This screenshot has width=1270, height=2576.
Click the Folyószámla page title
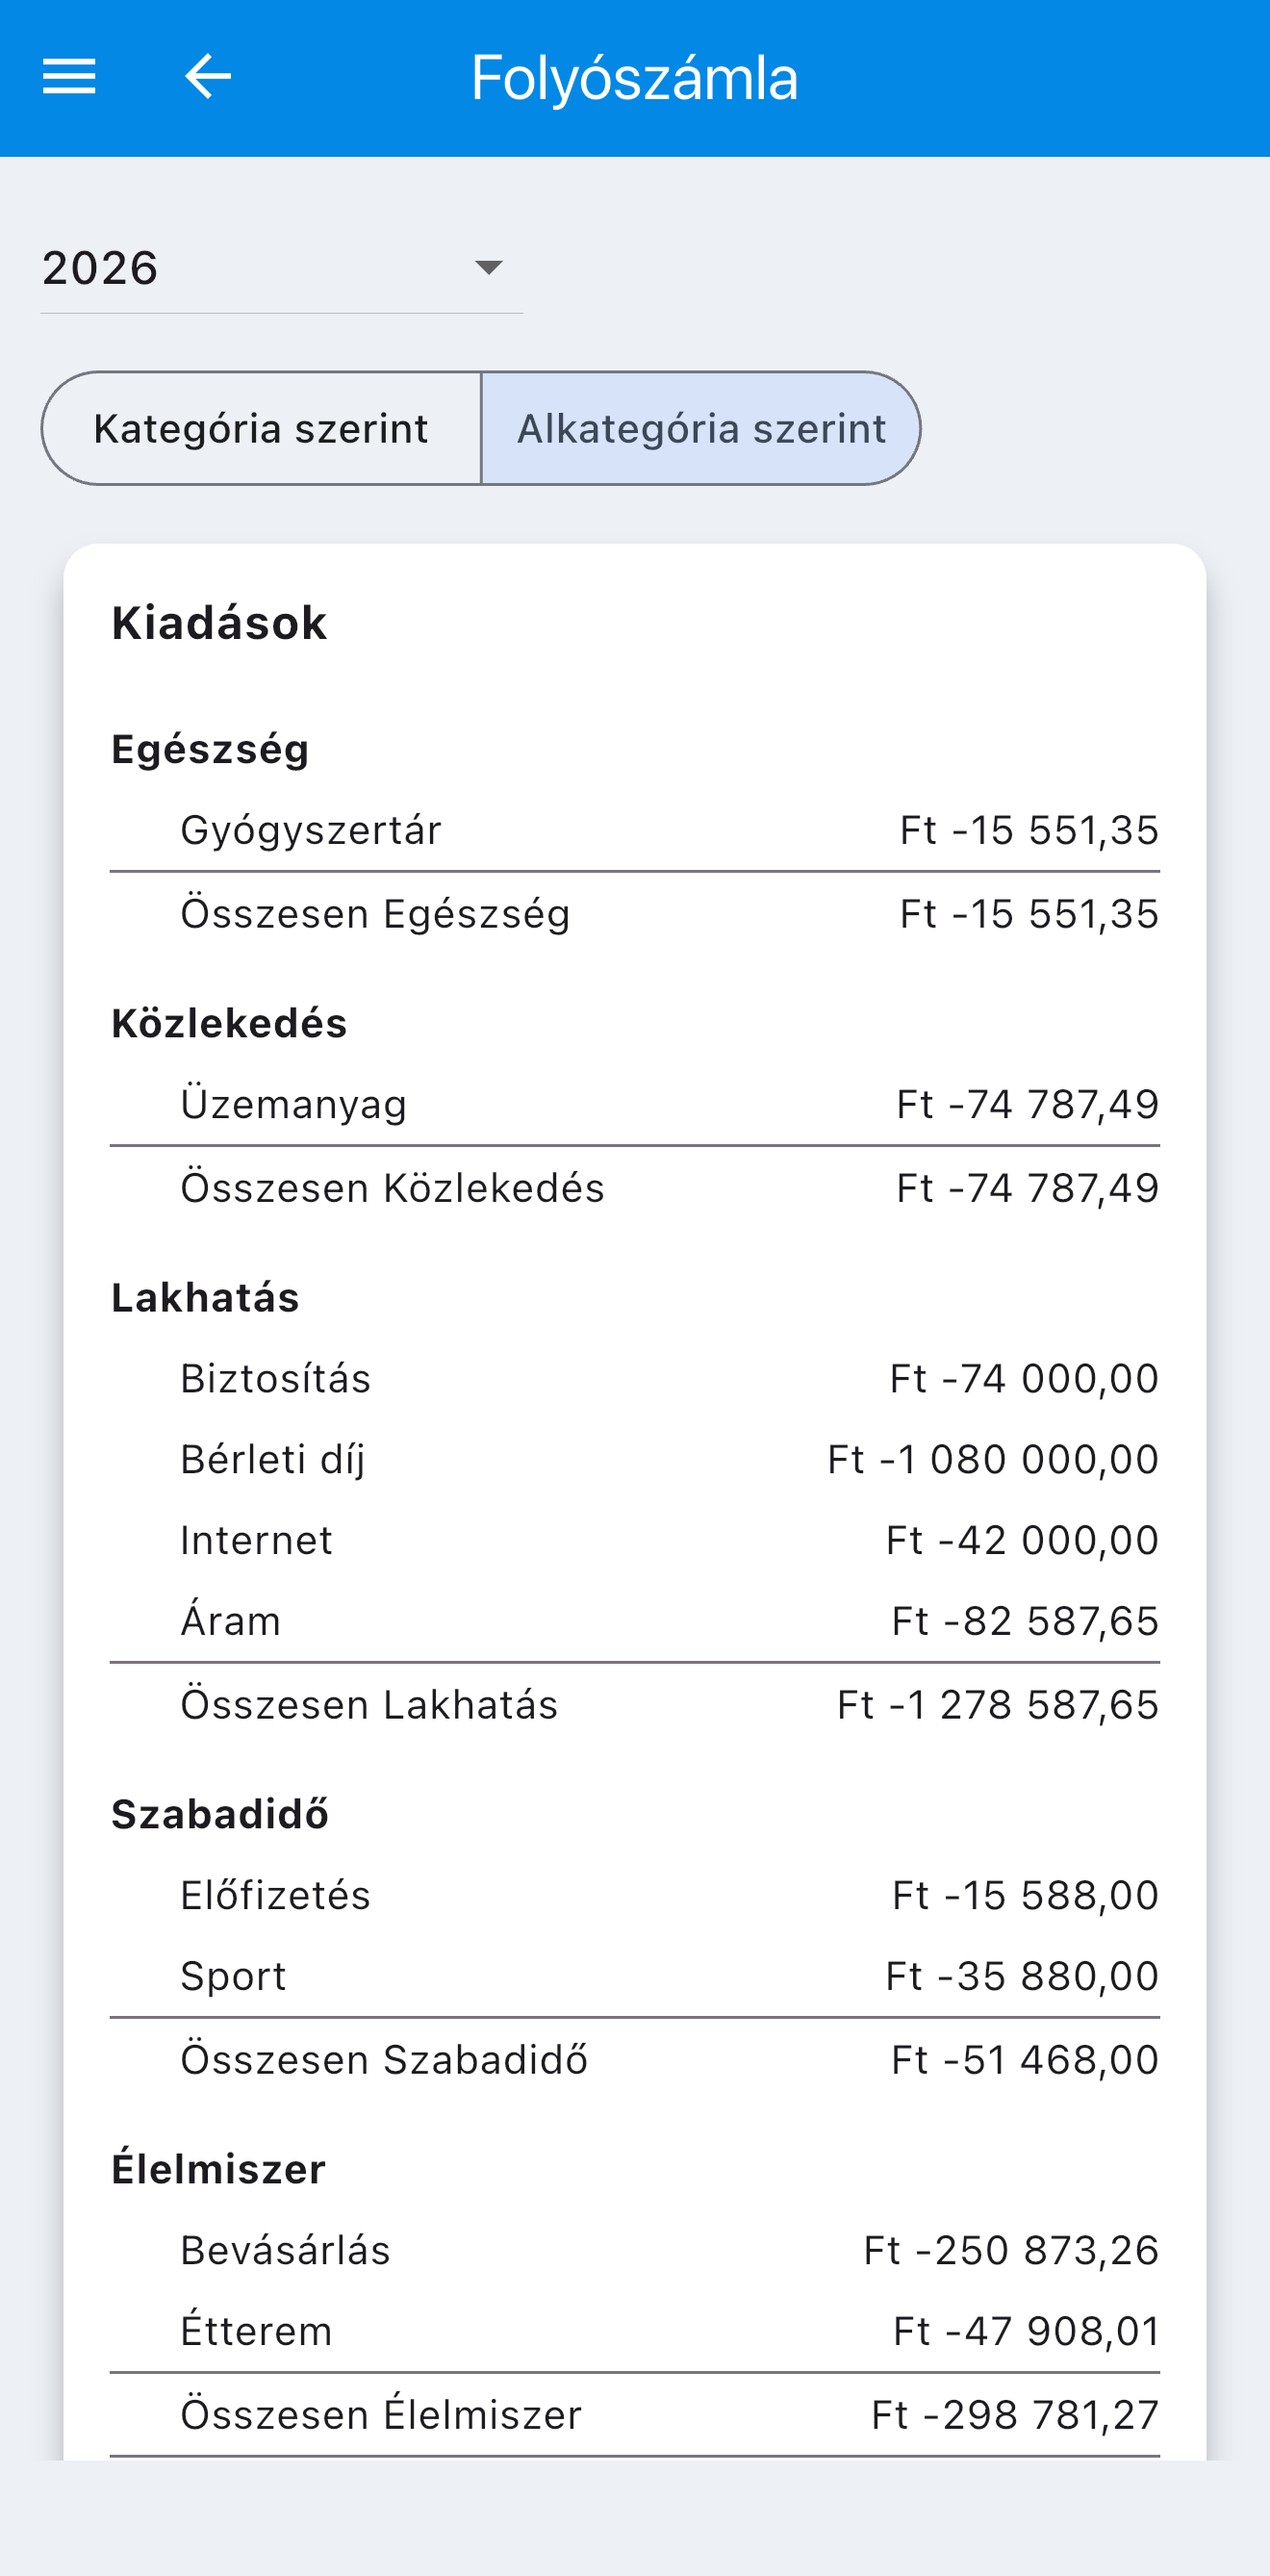point(635,78)
